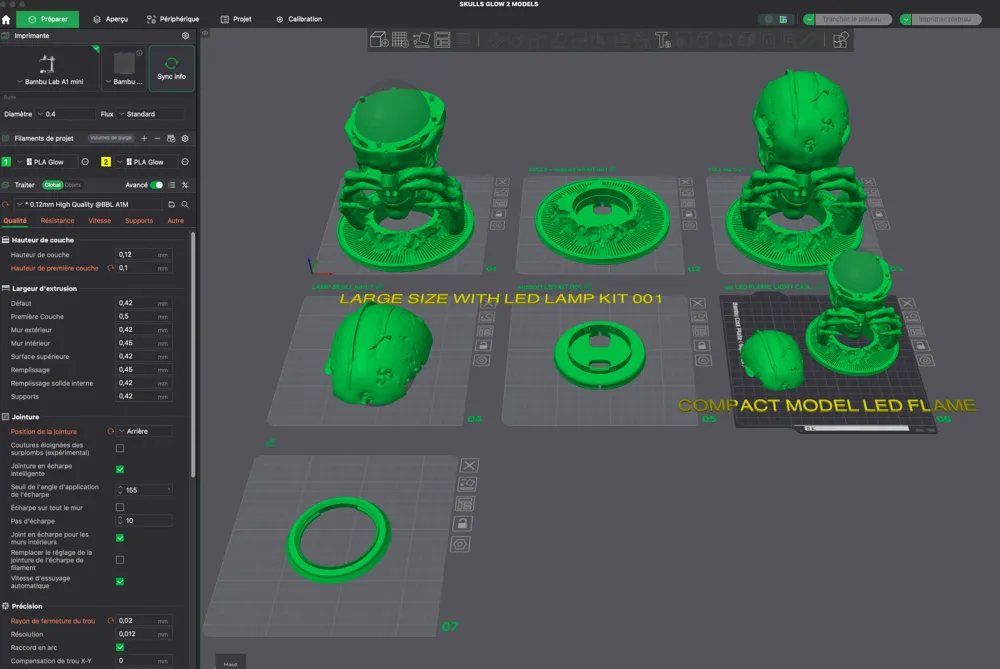
Task: Open plate 07 settings icon
Action: pyautogui.click(x=460, y=544)
